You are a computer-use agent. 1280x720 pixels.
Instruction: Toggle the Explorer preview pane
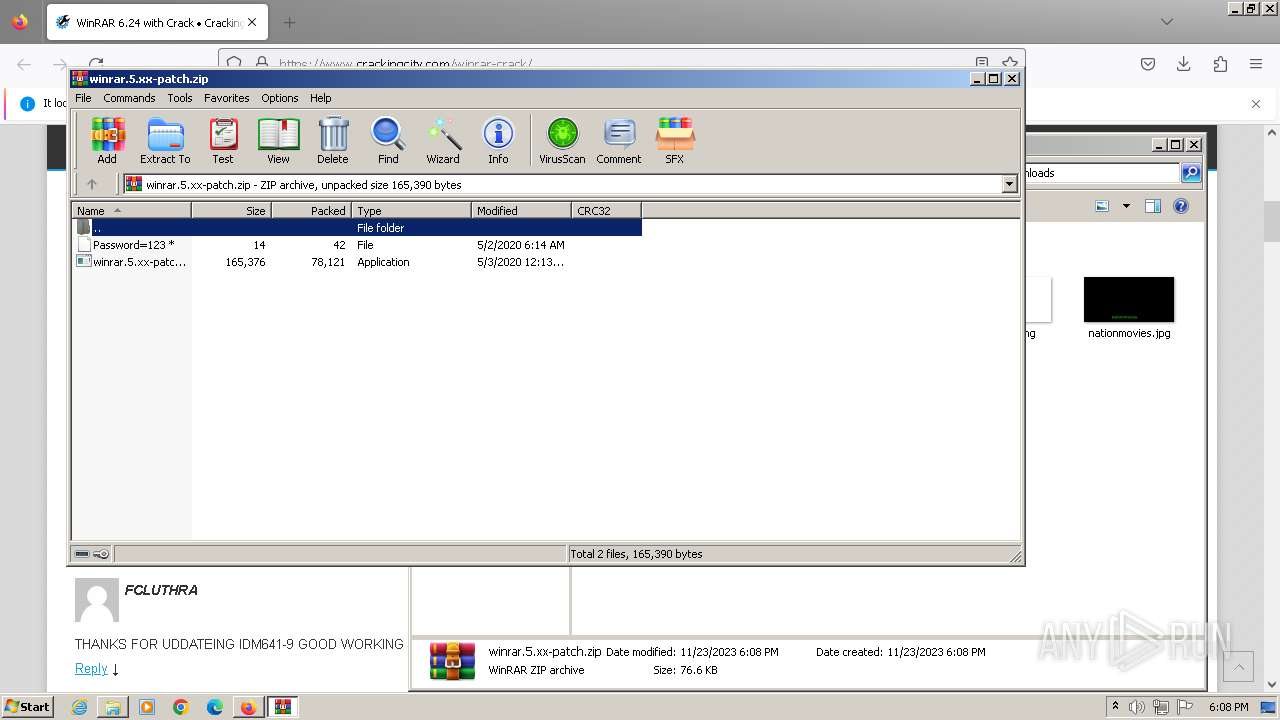point(1153,206)
